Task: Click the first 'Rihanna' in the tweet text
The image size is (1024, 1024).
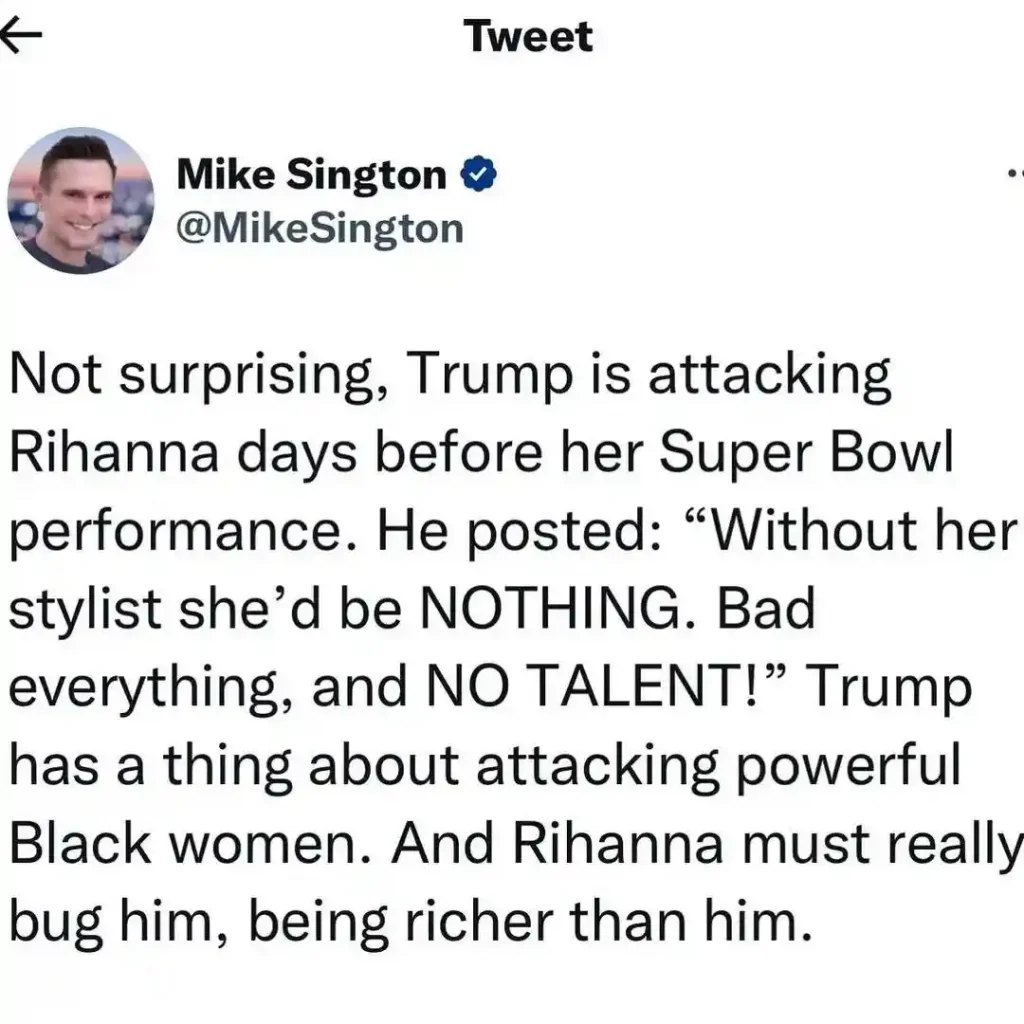Action: [x=114, y=451]
